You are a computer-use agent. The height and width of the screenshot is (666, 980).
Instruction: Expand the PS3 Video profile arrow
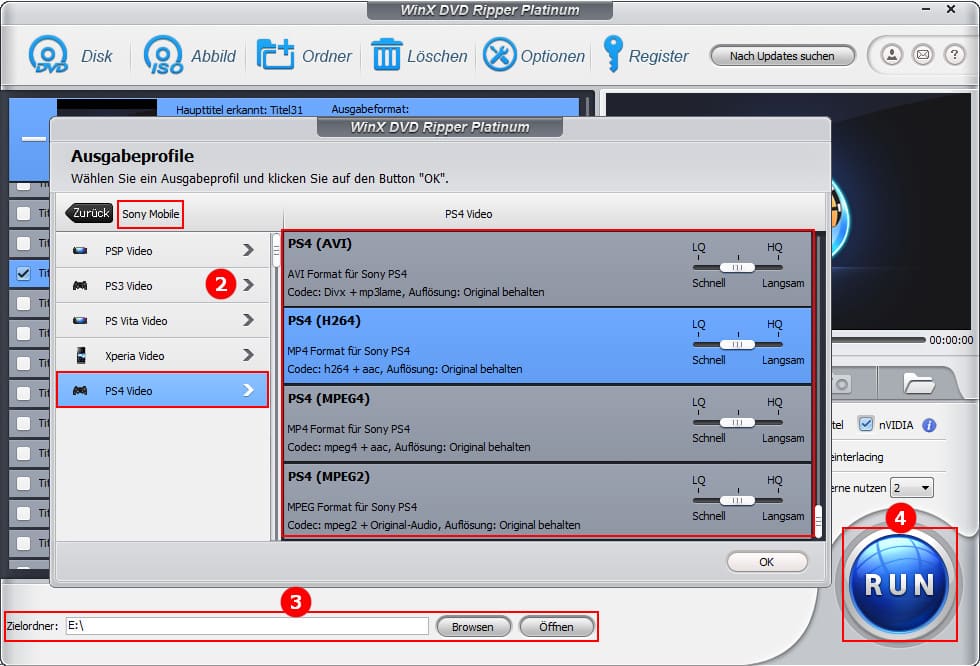coord(248,286)
